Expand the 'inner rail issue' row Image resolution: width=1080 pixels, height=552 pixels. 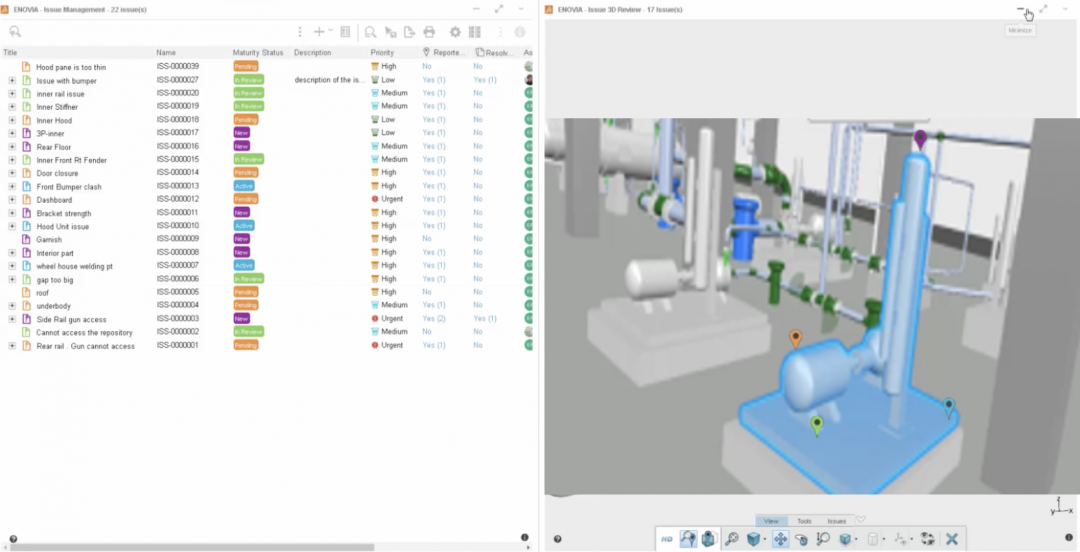(12, 93)
